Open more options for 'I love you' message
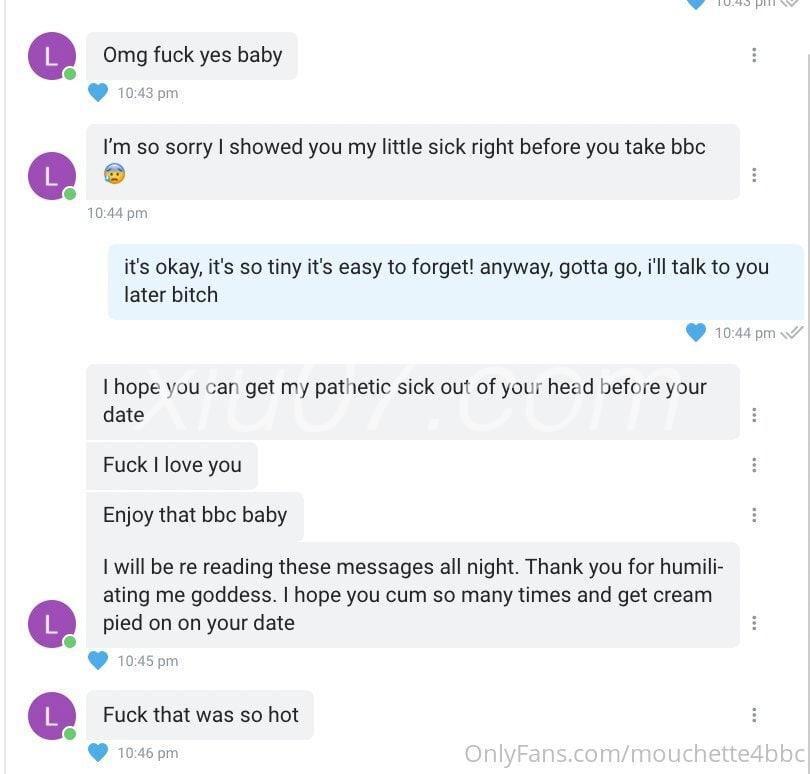The width and height of the screenshot is (810, 774). [754, 465]
